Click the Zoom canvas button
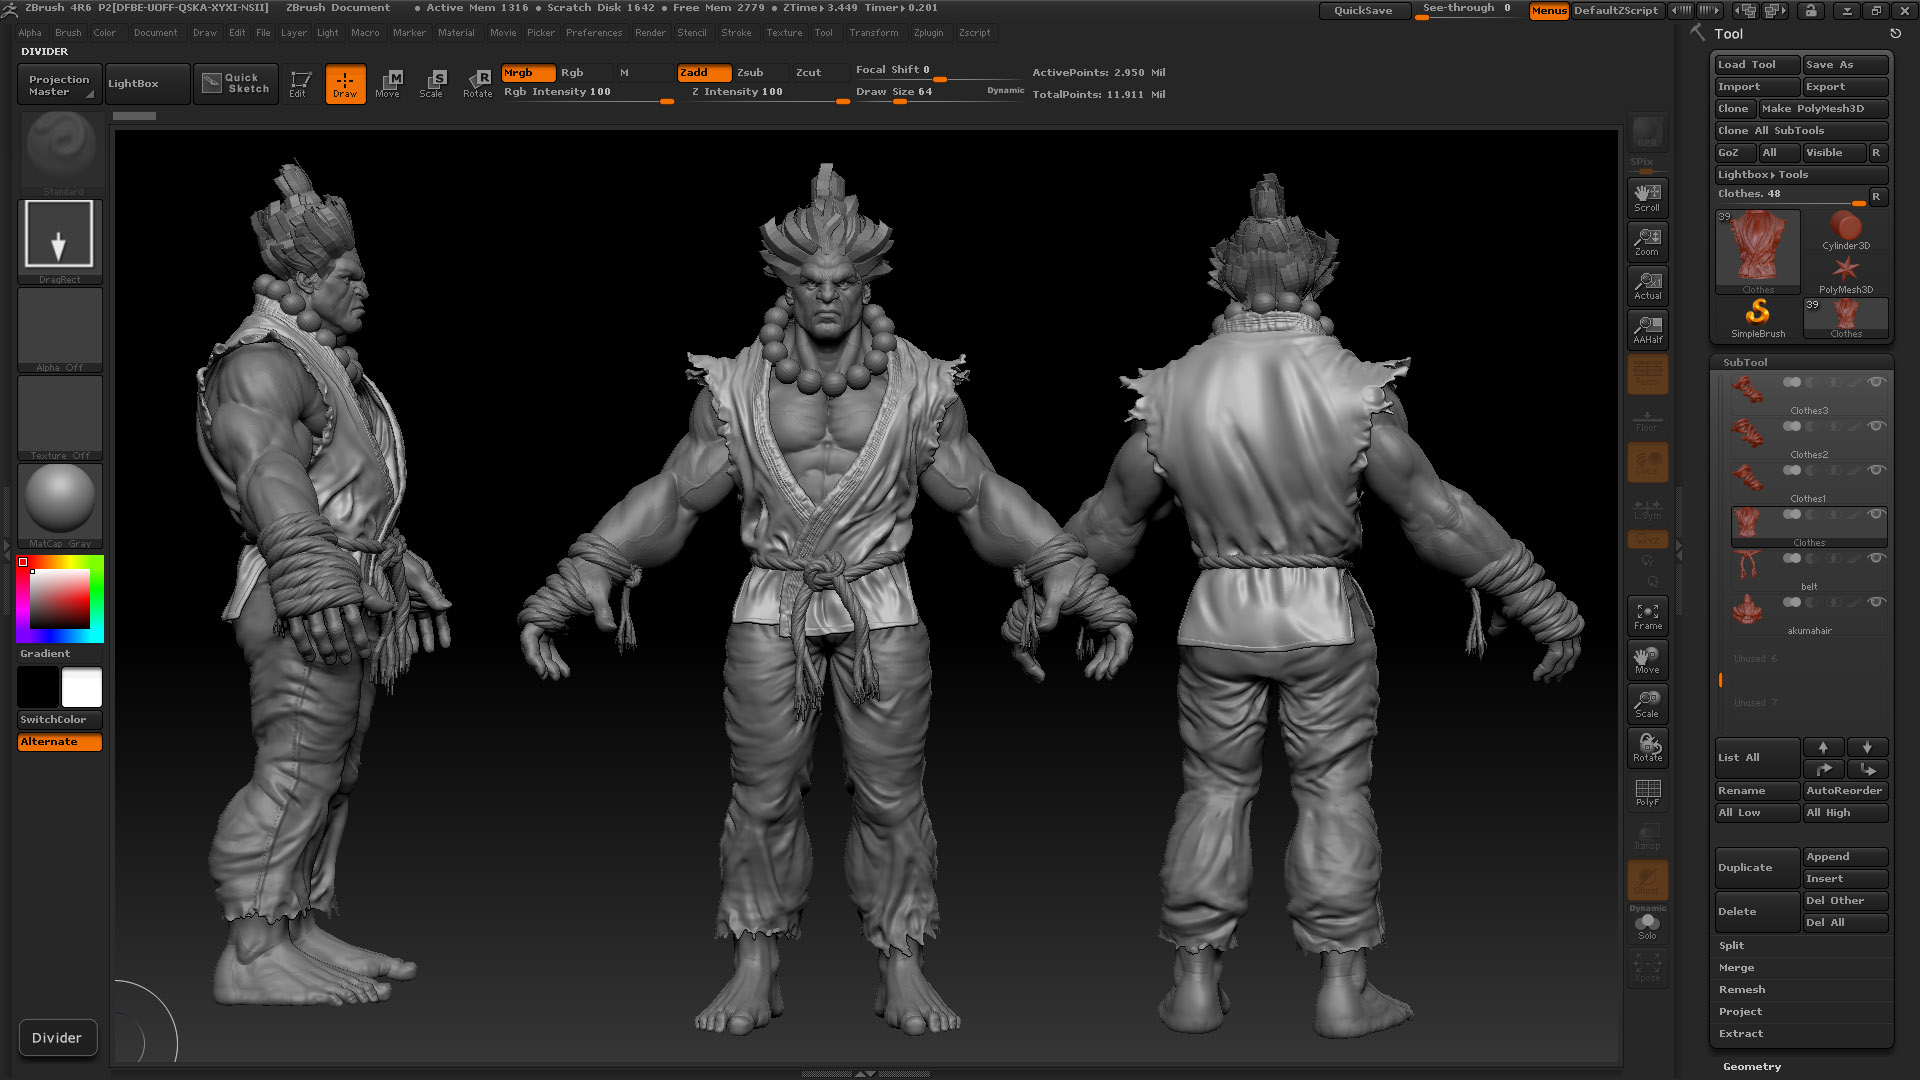This screenshot has width=1920, height=1080. pos(1647,241)
